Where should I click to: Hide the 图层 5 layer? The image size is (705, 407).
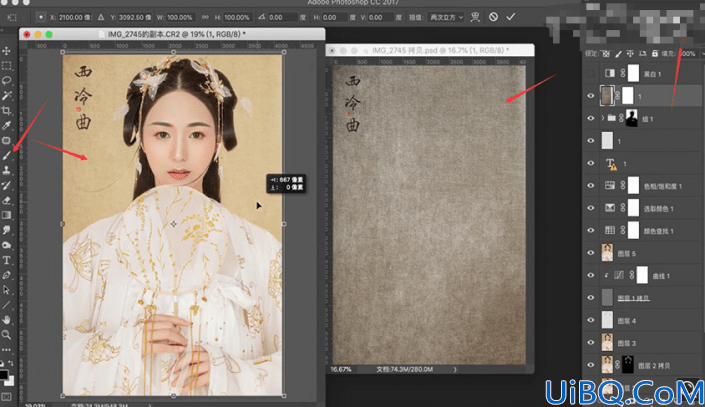click(x=591, y=253)
